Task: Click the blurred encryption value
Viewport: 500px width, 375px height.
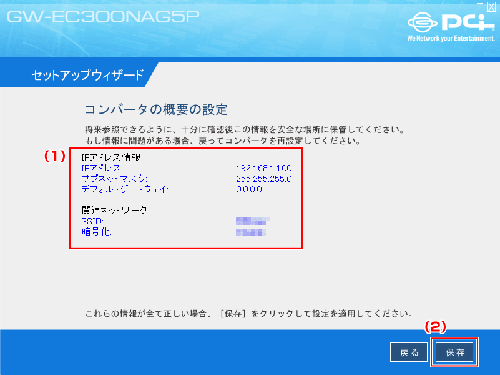Action: pyautogui.click(x=251, y=232)
